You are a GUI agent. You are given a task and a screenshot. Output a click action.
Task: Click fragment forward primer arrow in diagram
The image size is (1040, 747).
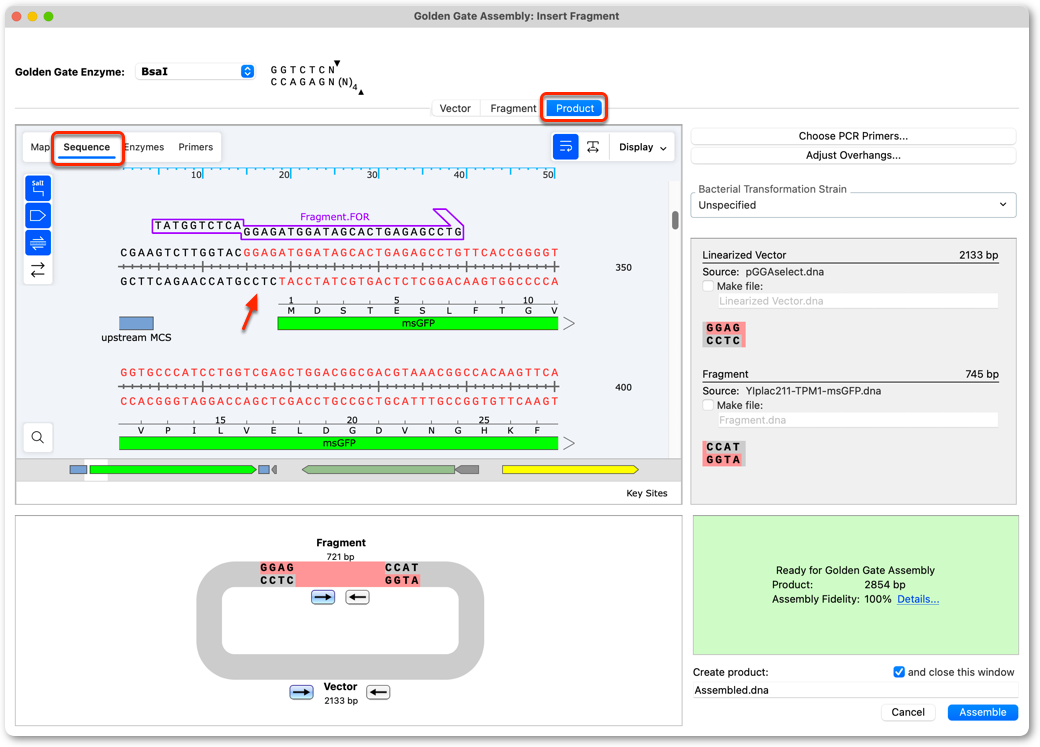323,598
